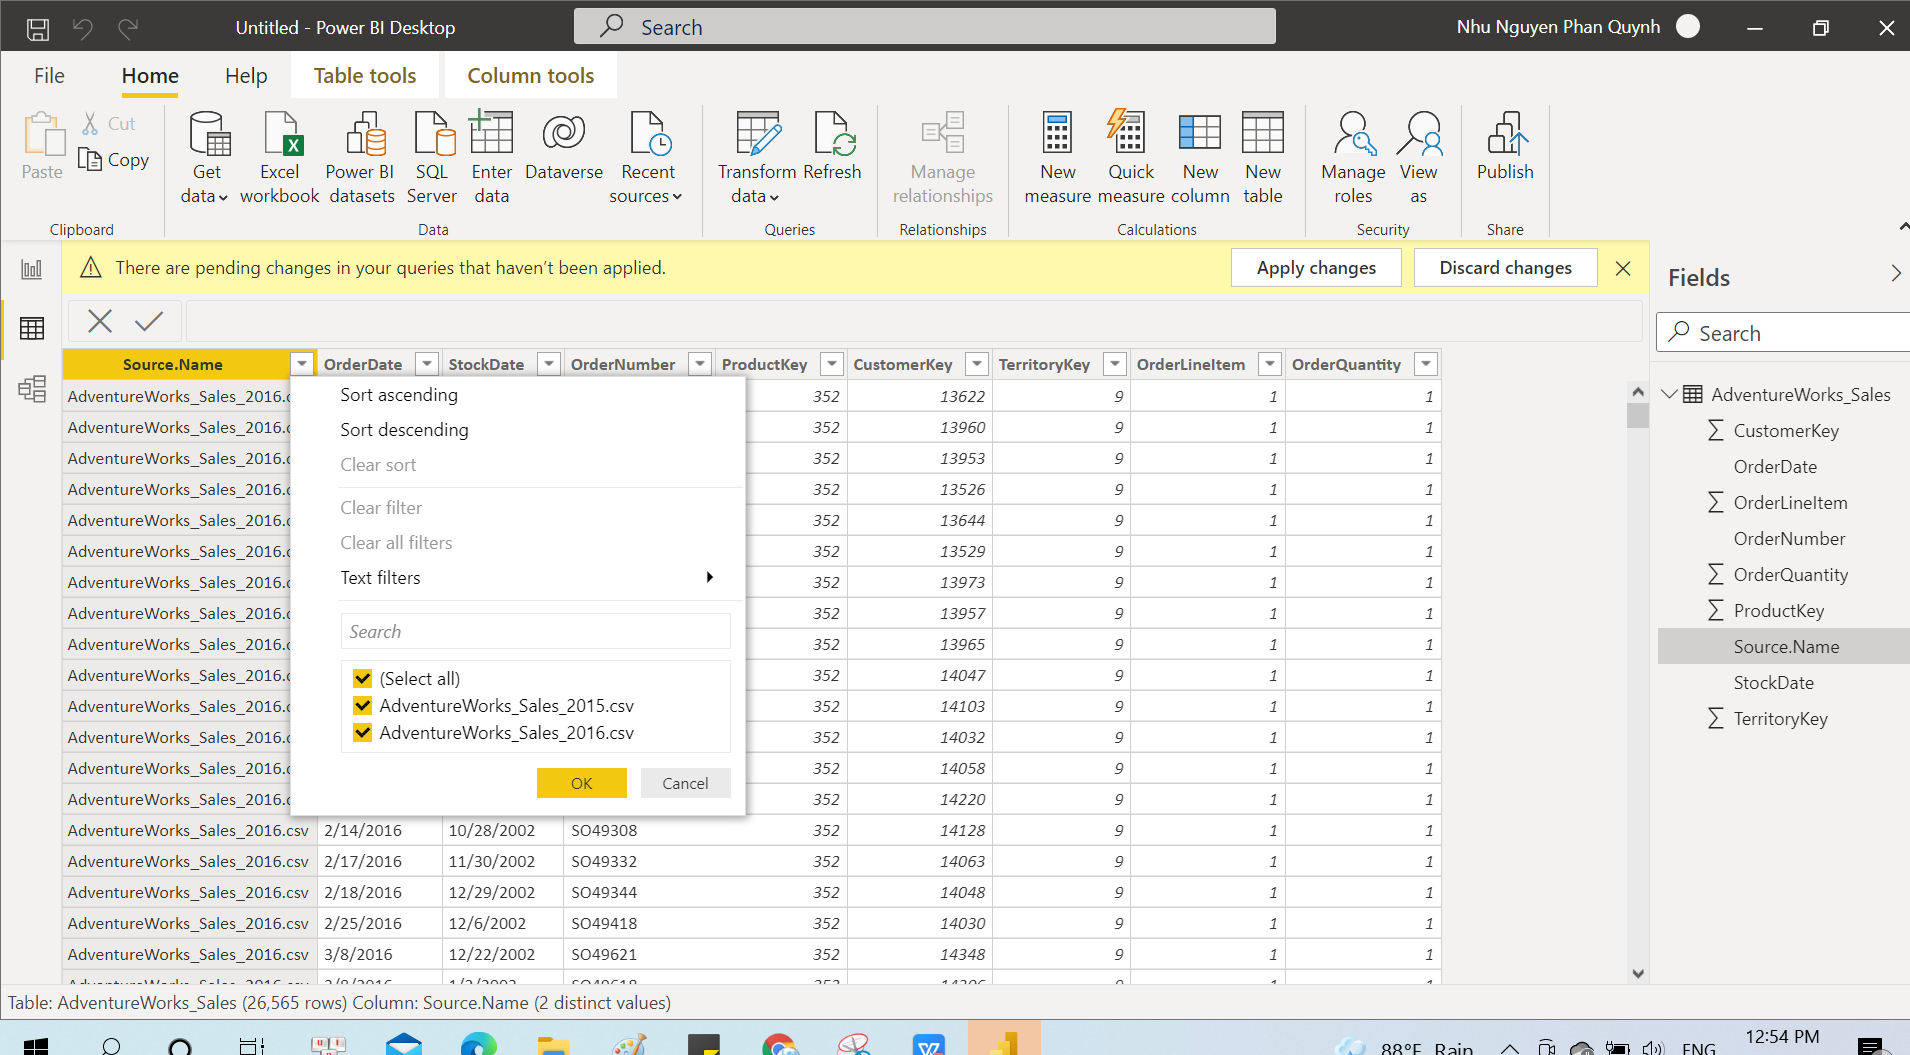This screenshot has height=1055, width=1910.
Task: Copy the selection to the clipboard
Action: [x=115, y=160]
